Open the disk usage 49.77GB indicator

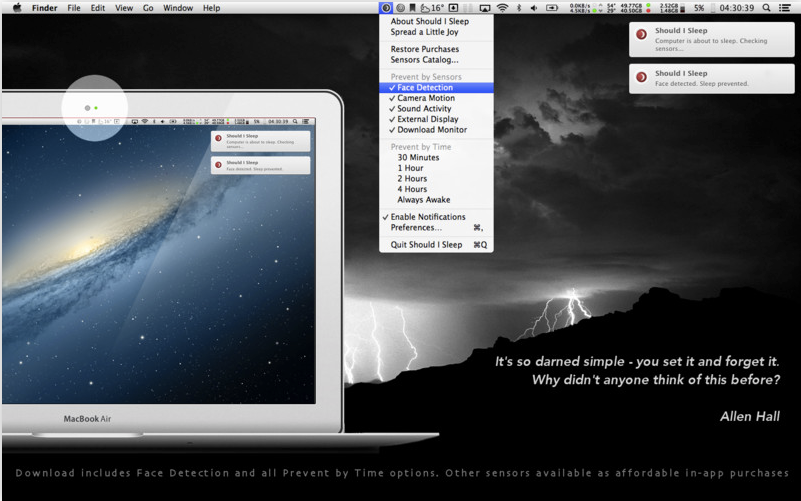[635, 8]
